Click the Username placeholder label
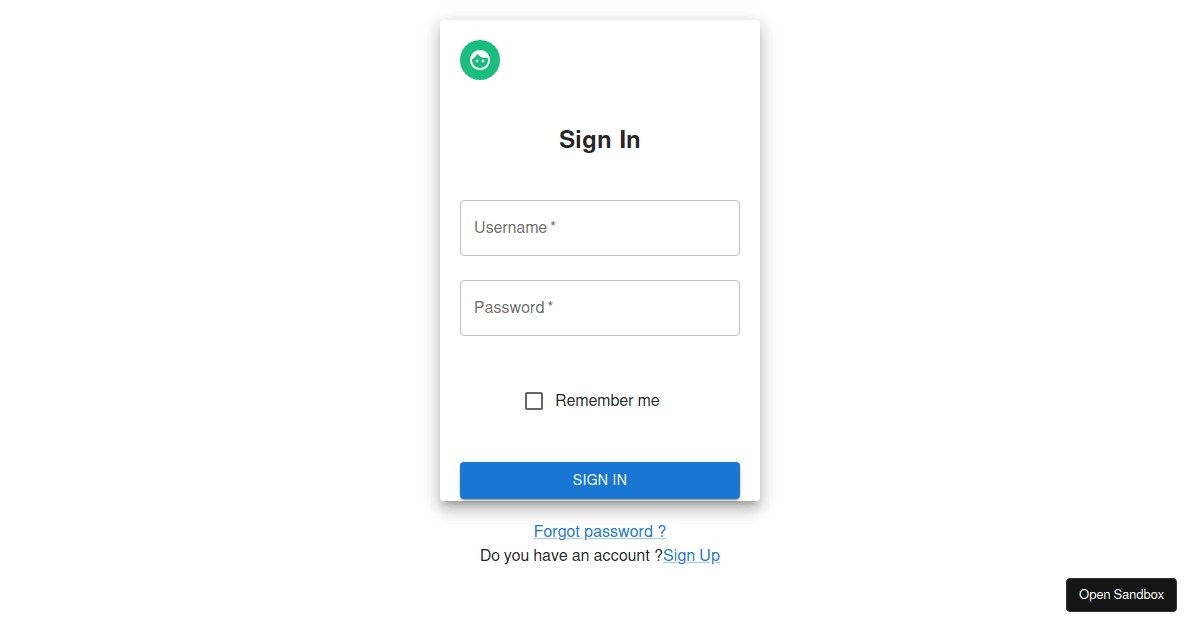 point(510,228)
